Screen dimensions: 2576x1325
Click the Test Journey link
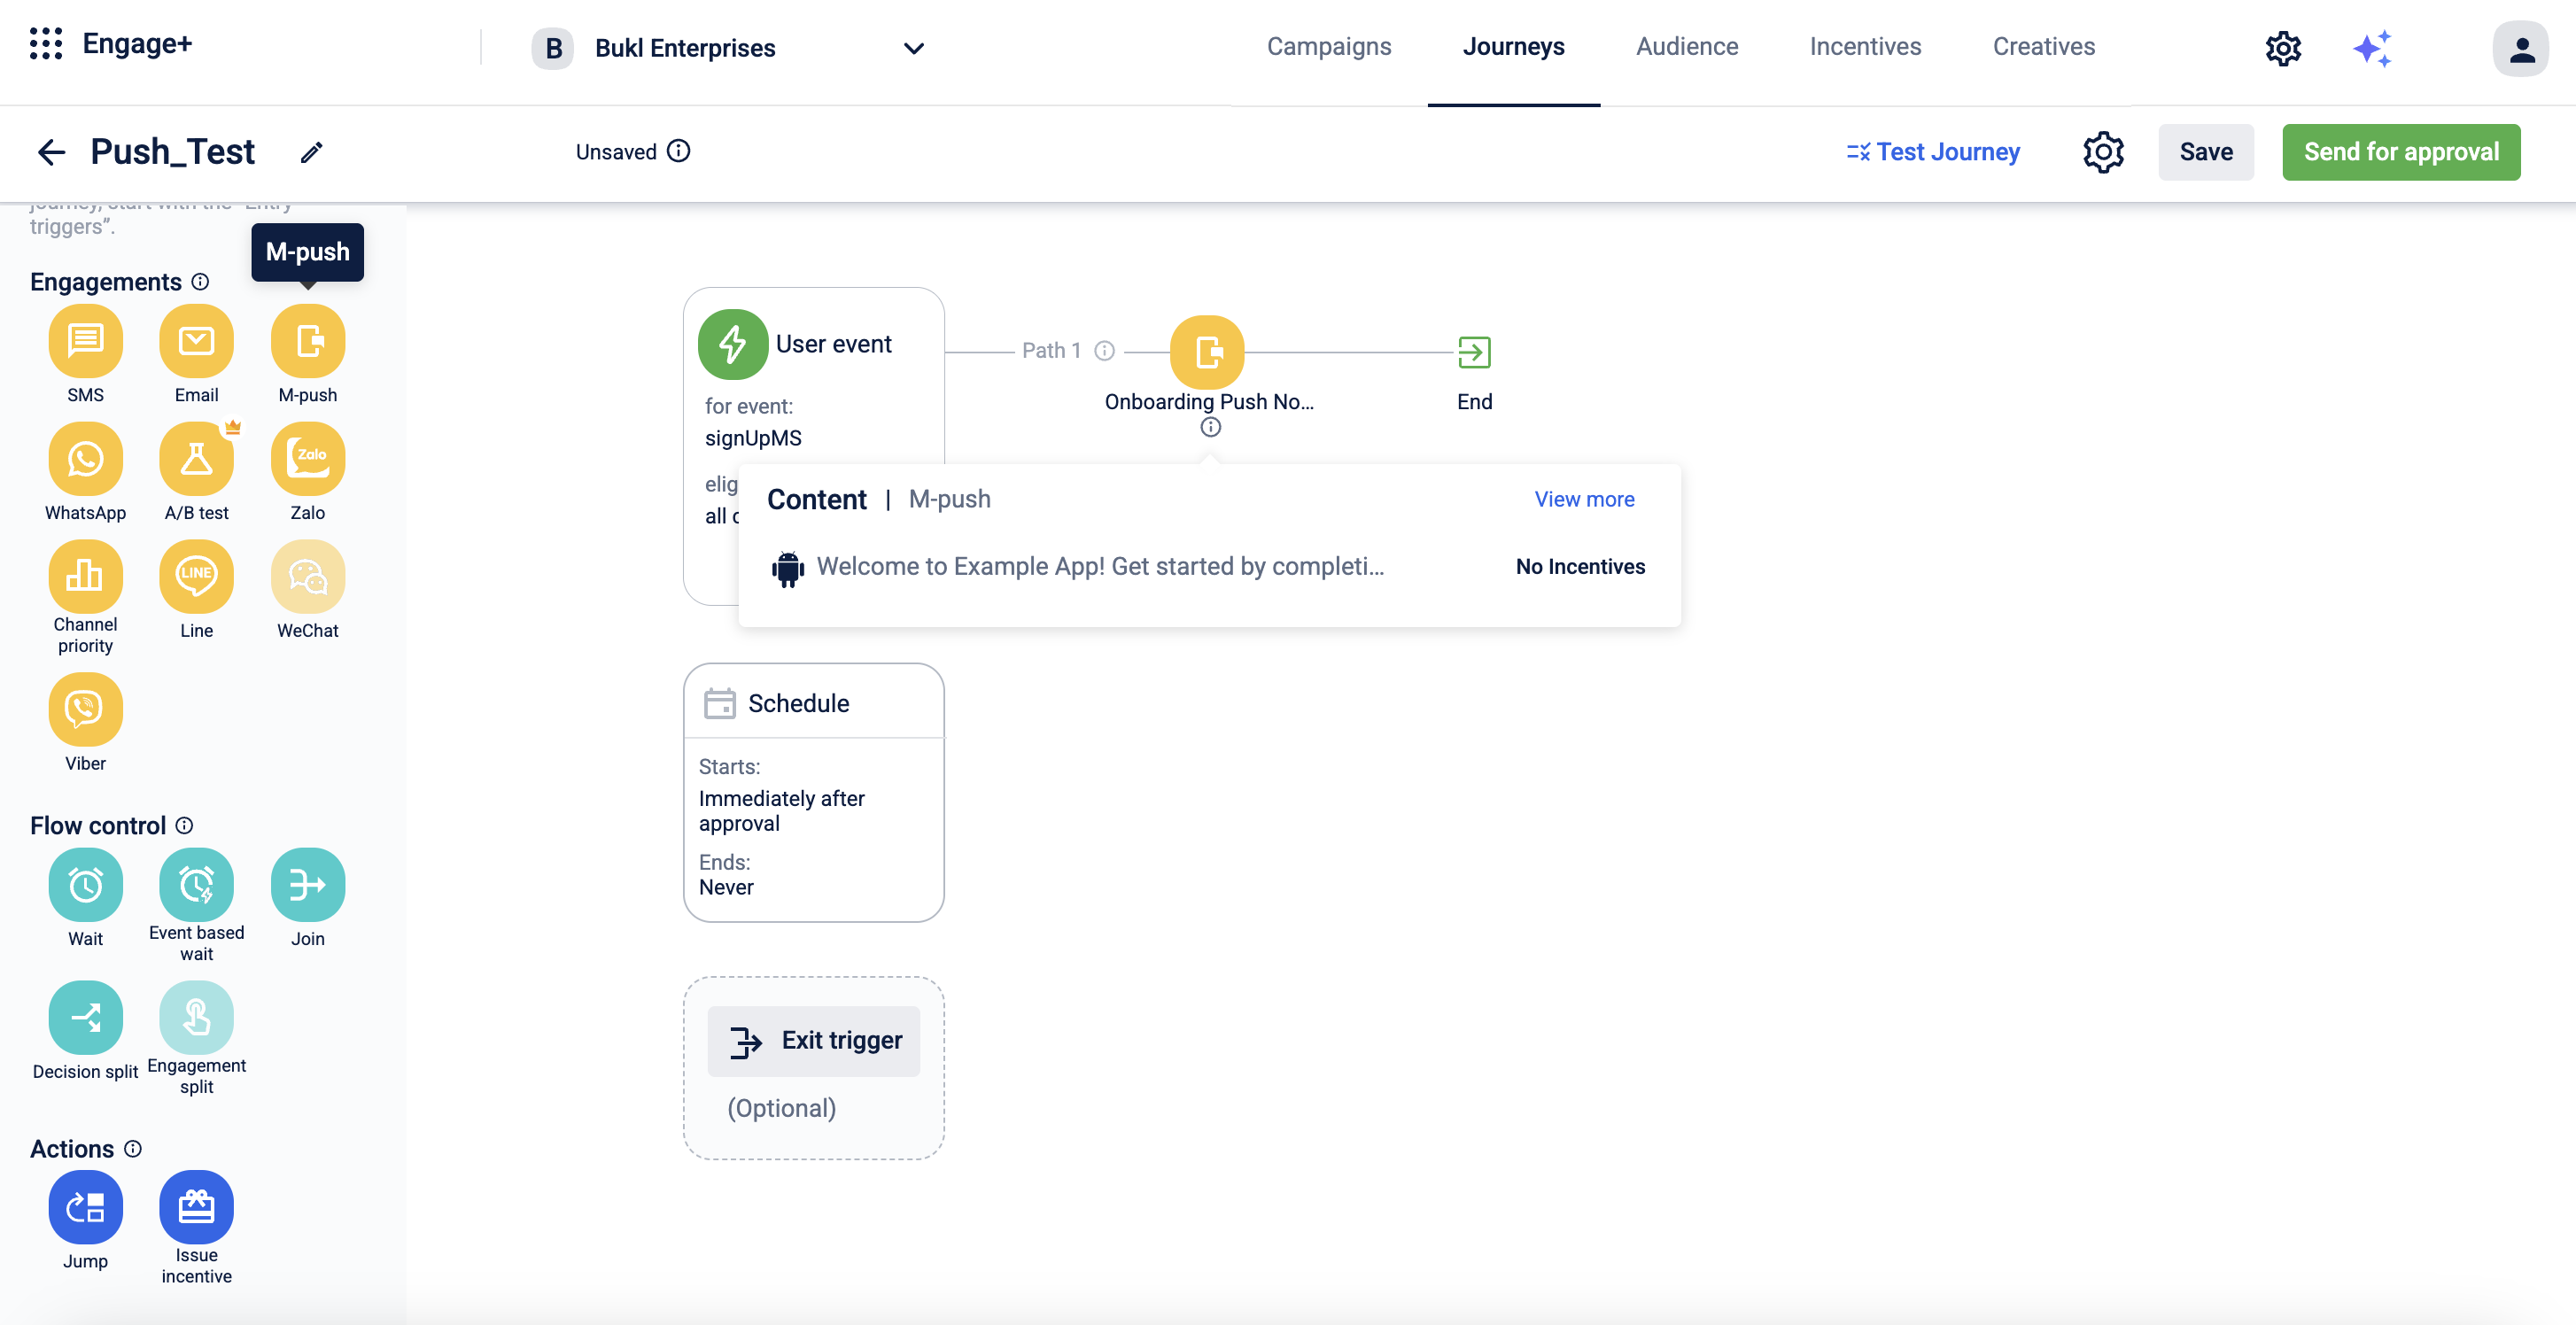tap(1932, 152)
